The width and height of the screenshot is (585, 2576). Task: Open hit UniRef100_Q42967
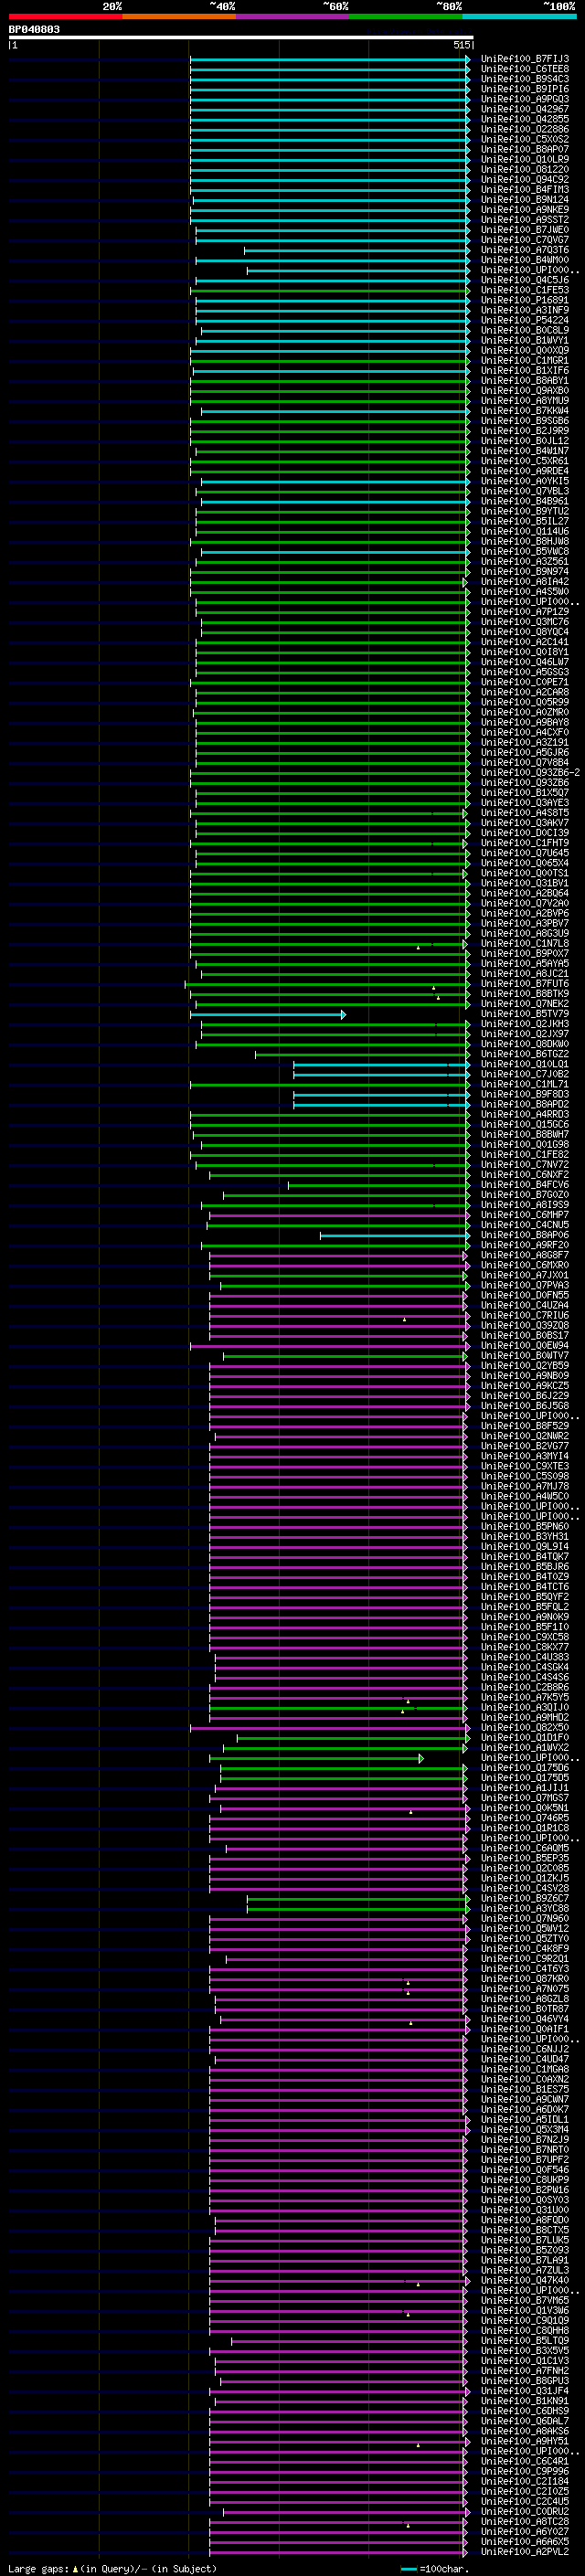(x=524, y=109)
